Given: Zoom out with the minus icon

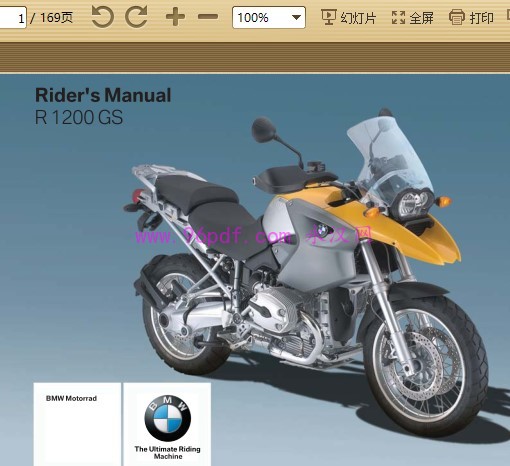Looking at the screenshot, I should click(208, 16).
